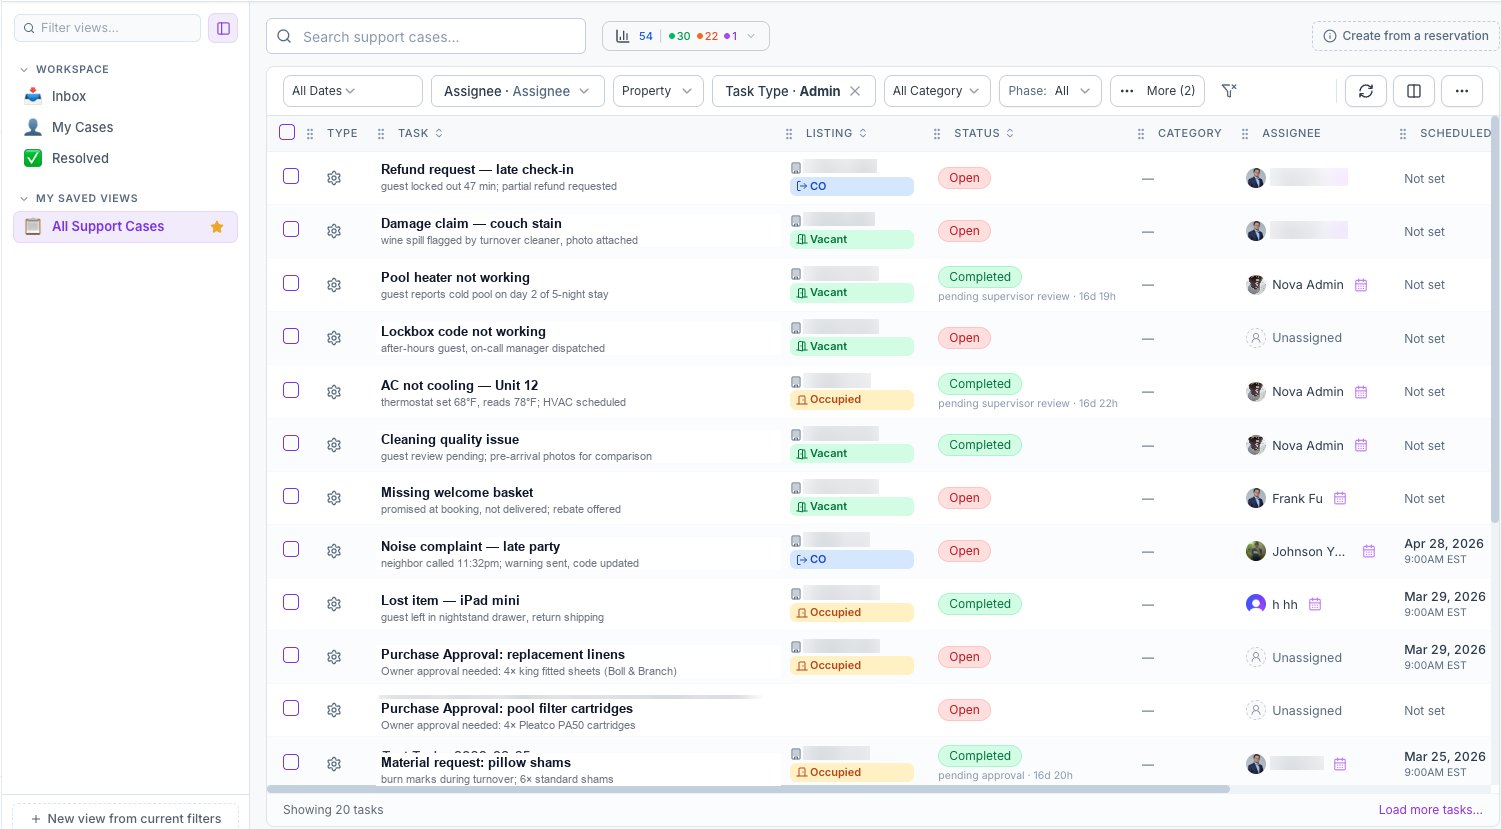Sort by the STATUS column

(x=984, y=133)
